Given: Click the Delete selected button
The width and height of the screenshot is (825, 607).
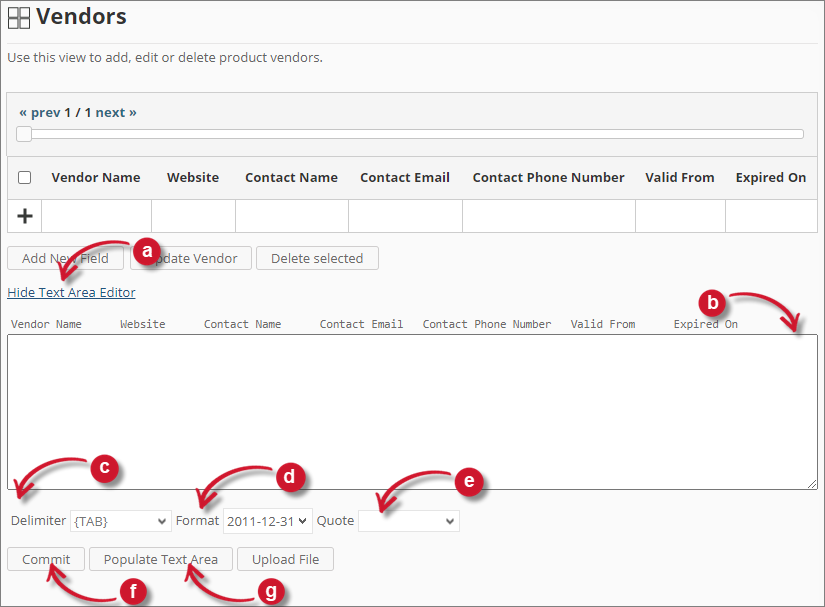Looking at the screenshot, I should point(317,258).
